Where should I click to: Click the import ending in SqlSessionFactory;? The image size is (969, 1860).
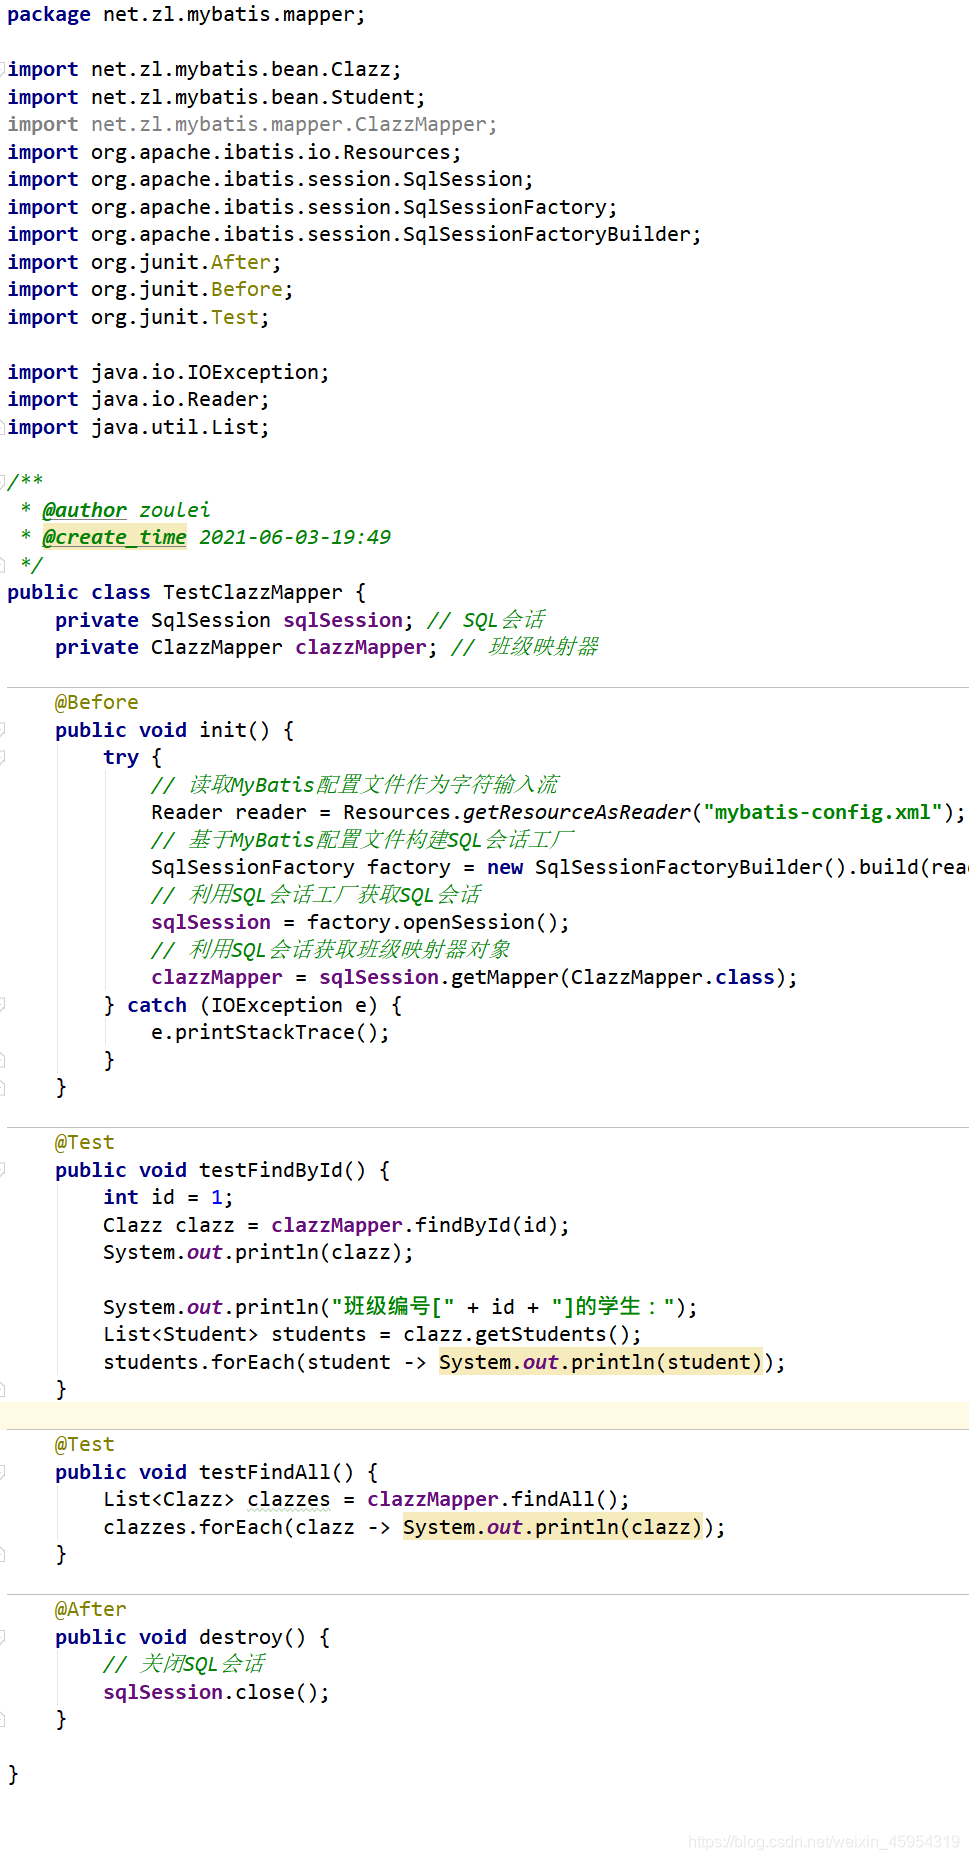point(312,207)
